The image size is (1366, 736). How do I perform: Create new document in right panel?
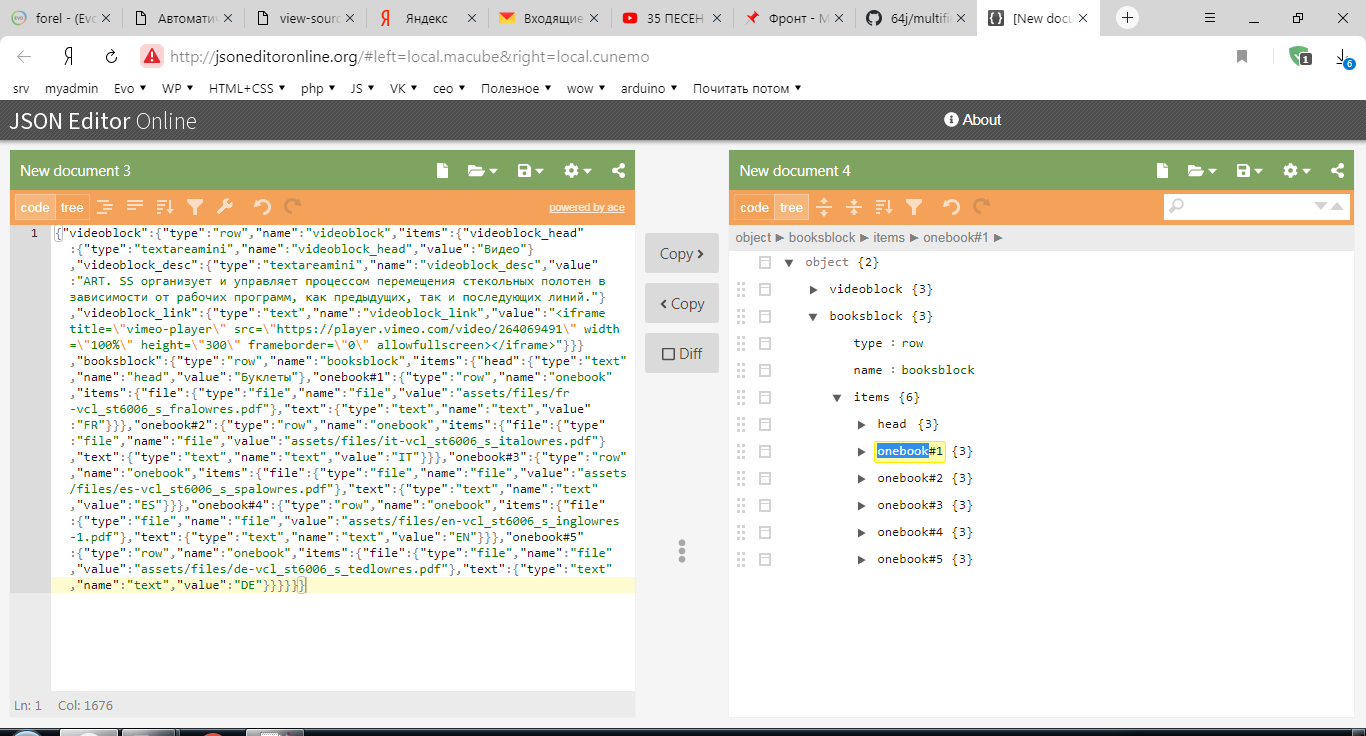click(x=1162, y=171)
